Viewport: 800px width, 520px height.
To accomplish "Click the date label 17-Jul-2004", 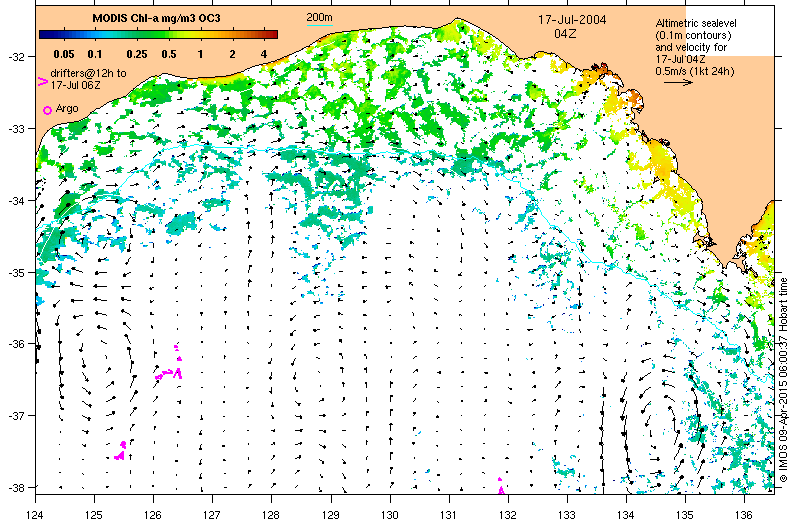I will [572, 20].
